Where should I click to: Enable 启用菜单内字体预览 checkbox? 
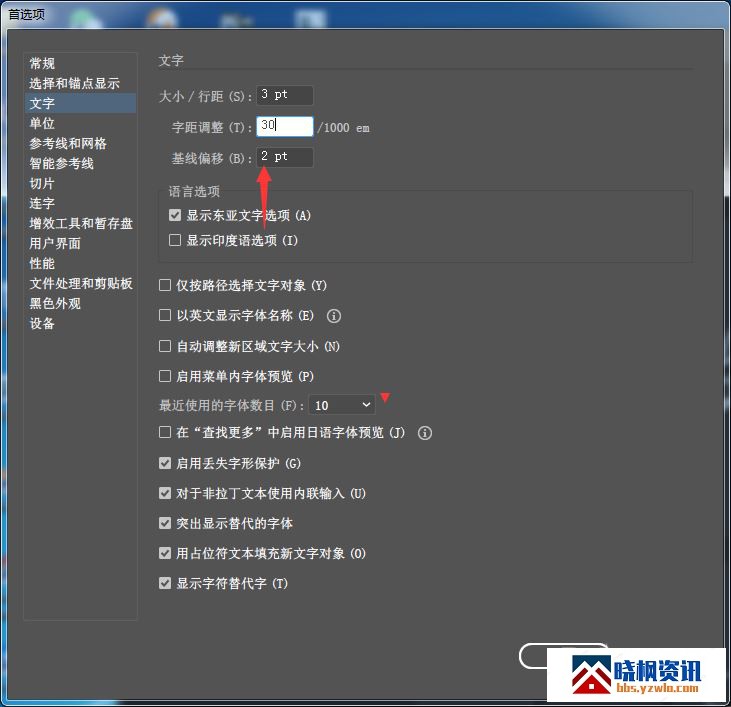[165, 376]
